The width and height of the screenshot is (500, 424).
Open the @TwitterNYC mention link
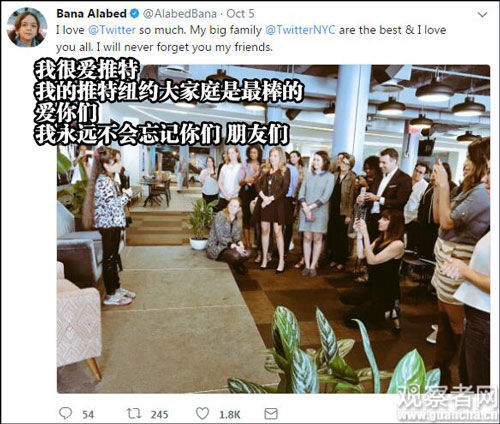pyautogui.click(x=300, y=30)
